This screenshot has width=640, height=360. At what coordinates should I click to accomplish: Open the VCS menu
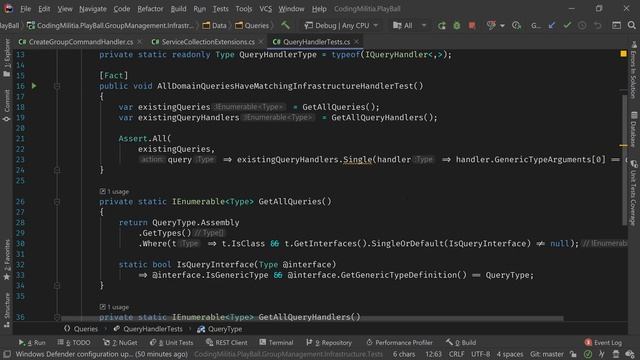(265, 9)
